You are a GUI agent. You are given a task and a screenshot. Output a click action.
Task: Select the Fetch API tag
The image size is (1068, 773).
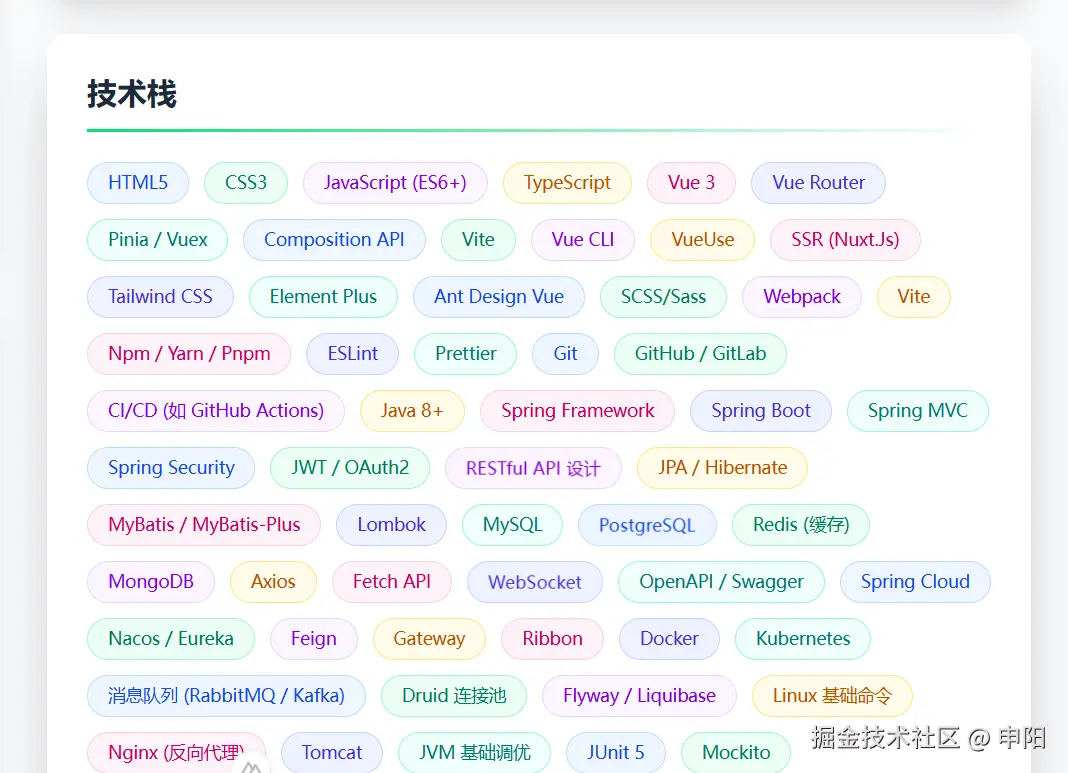392,582
